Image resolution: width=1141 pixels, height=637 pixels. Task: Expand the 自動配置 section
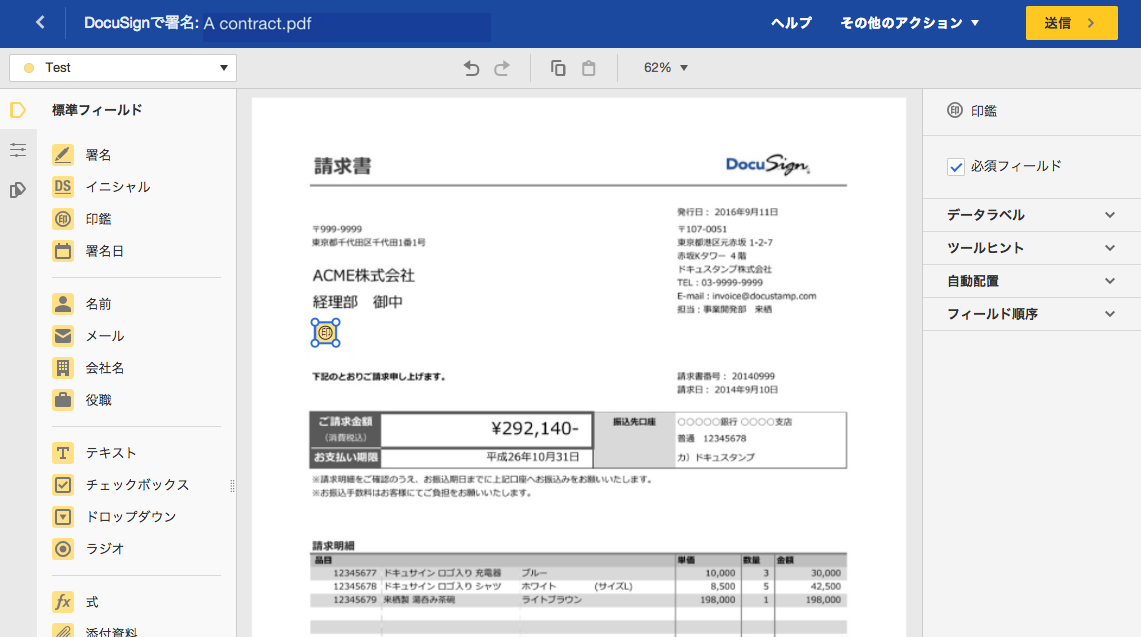(x=1031, y=281)
